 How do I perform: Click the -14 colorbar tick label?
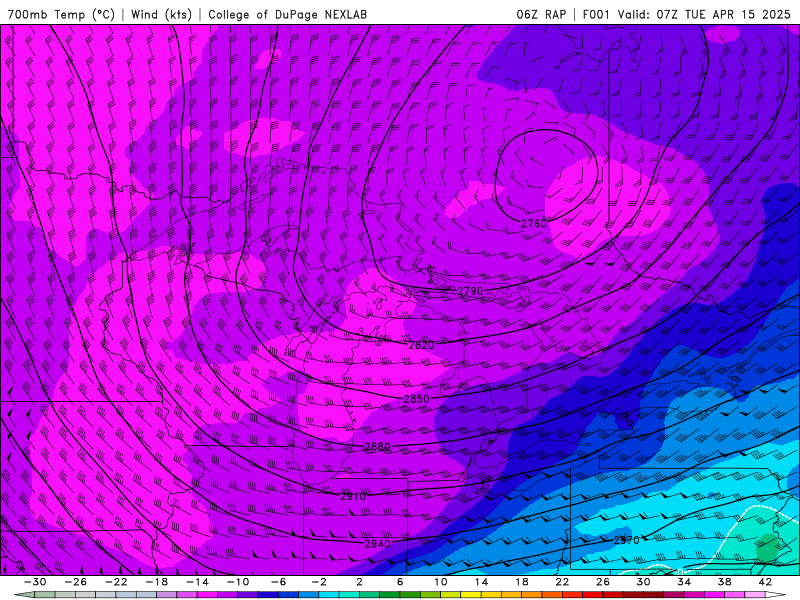pyautogui.click(x=197, y=582)
